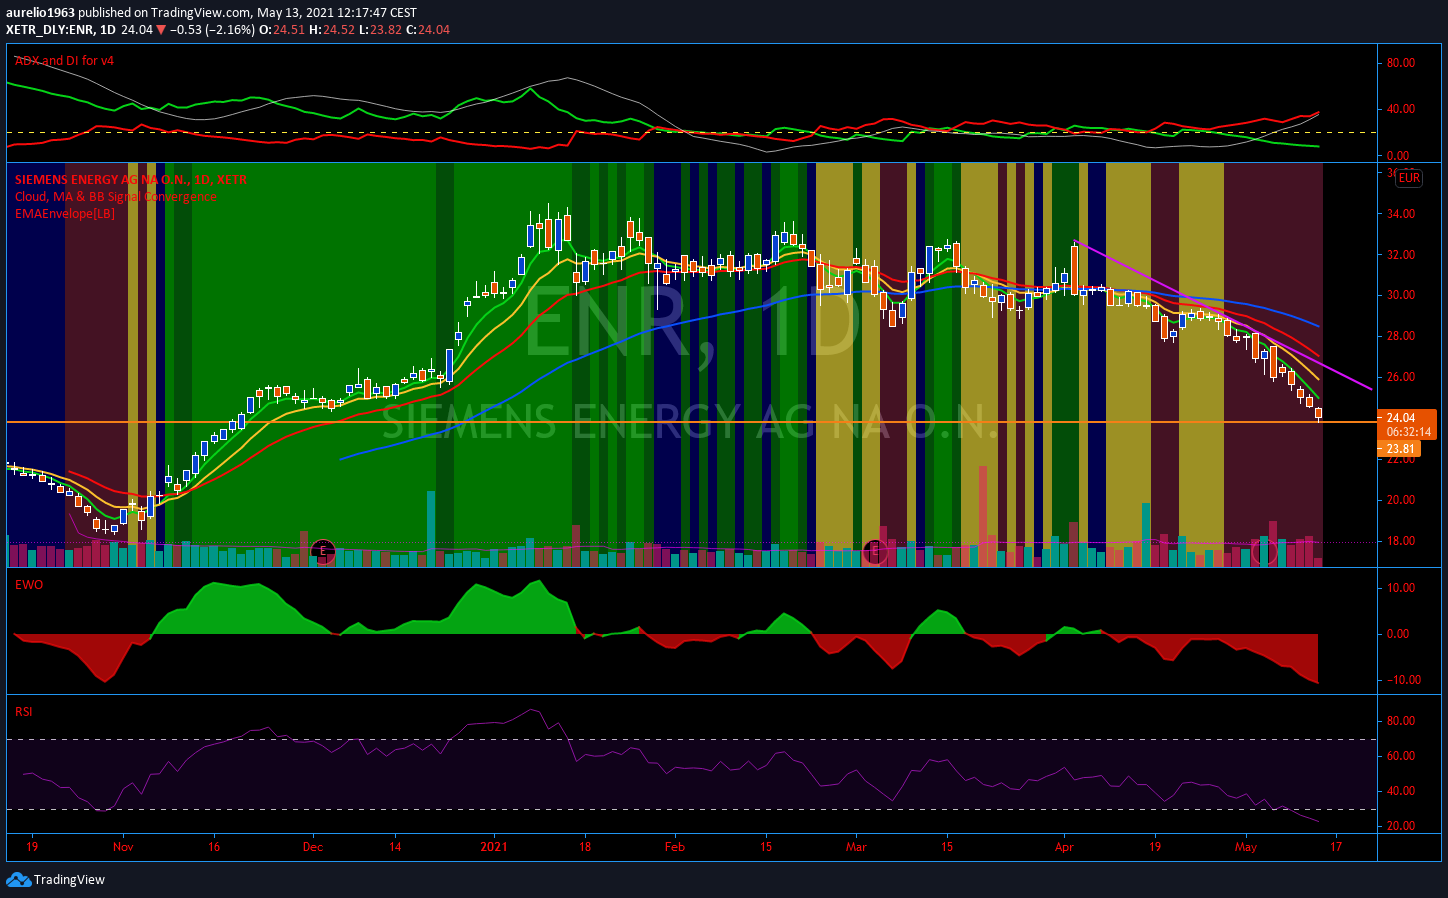
Task: Select the yellow dashed threshold line in ADX panel
Action: (x=400, y=132)
